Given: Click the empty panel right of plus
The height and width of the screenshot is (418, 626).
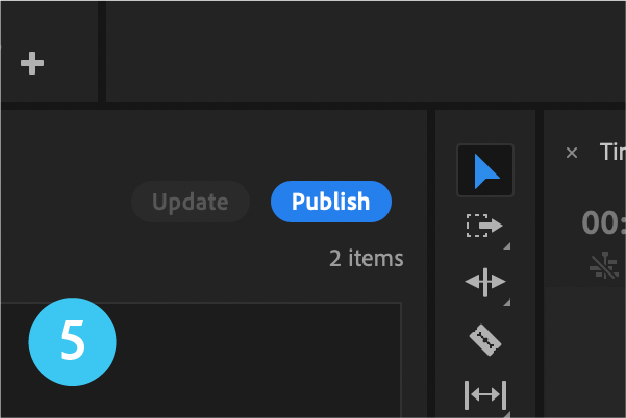Looking at the screenshot, I should point(366,51).
